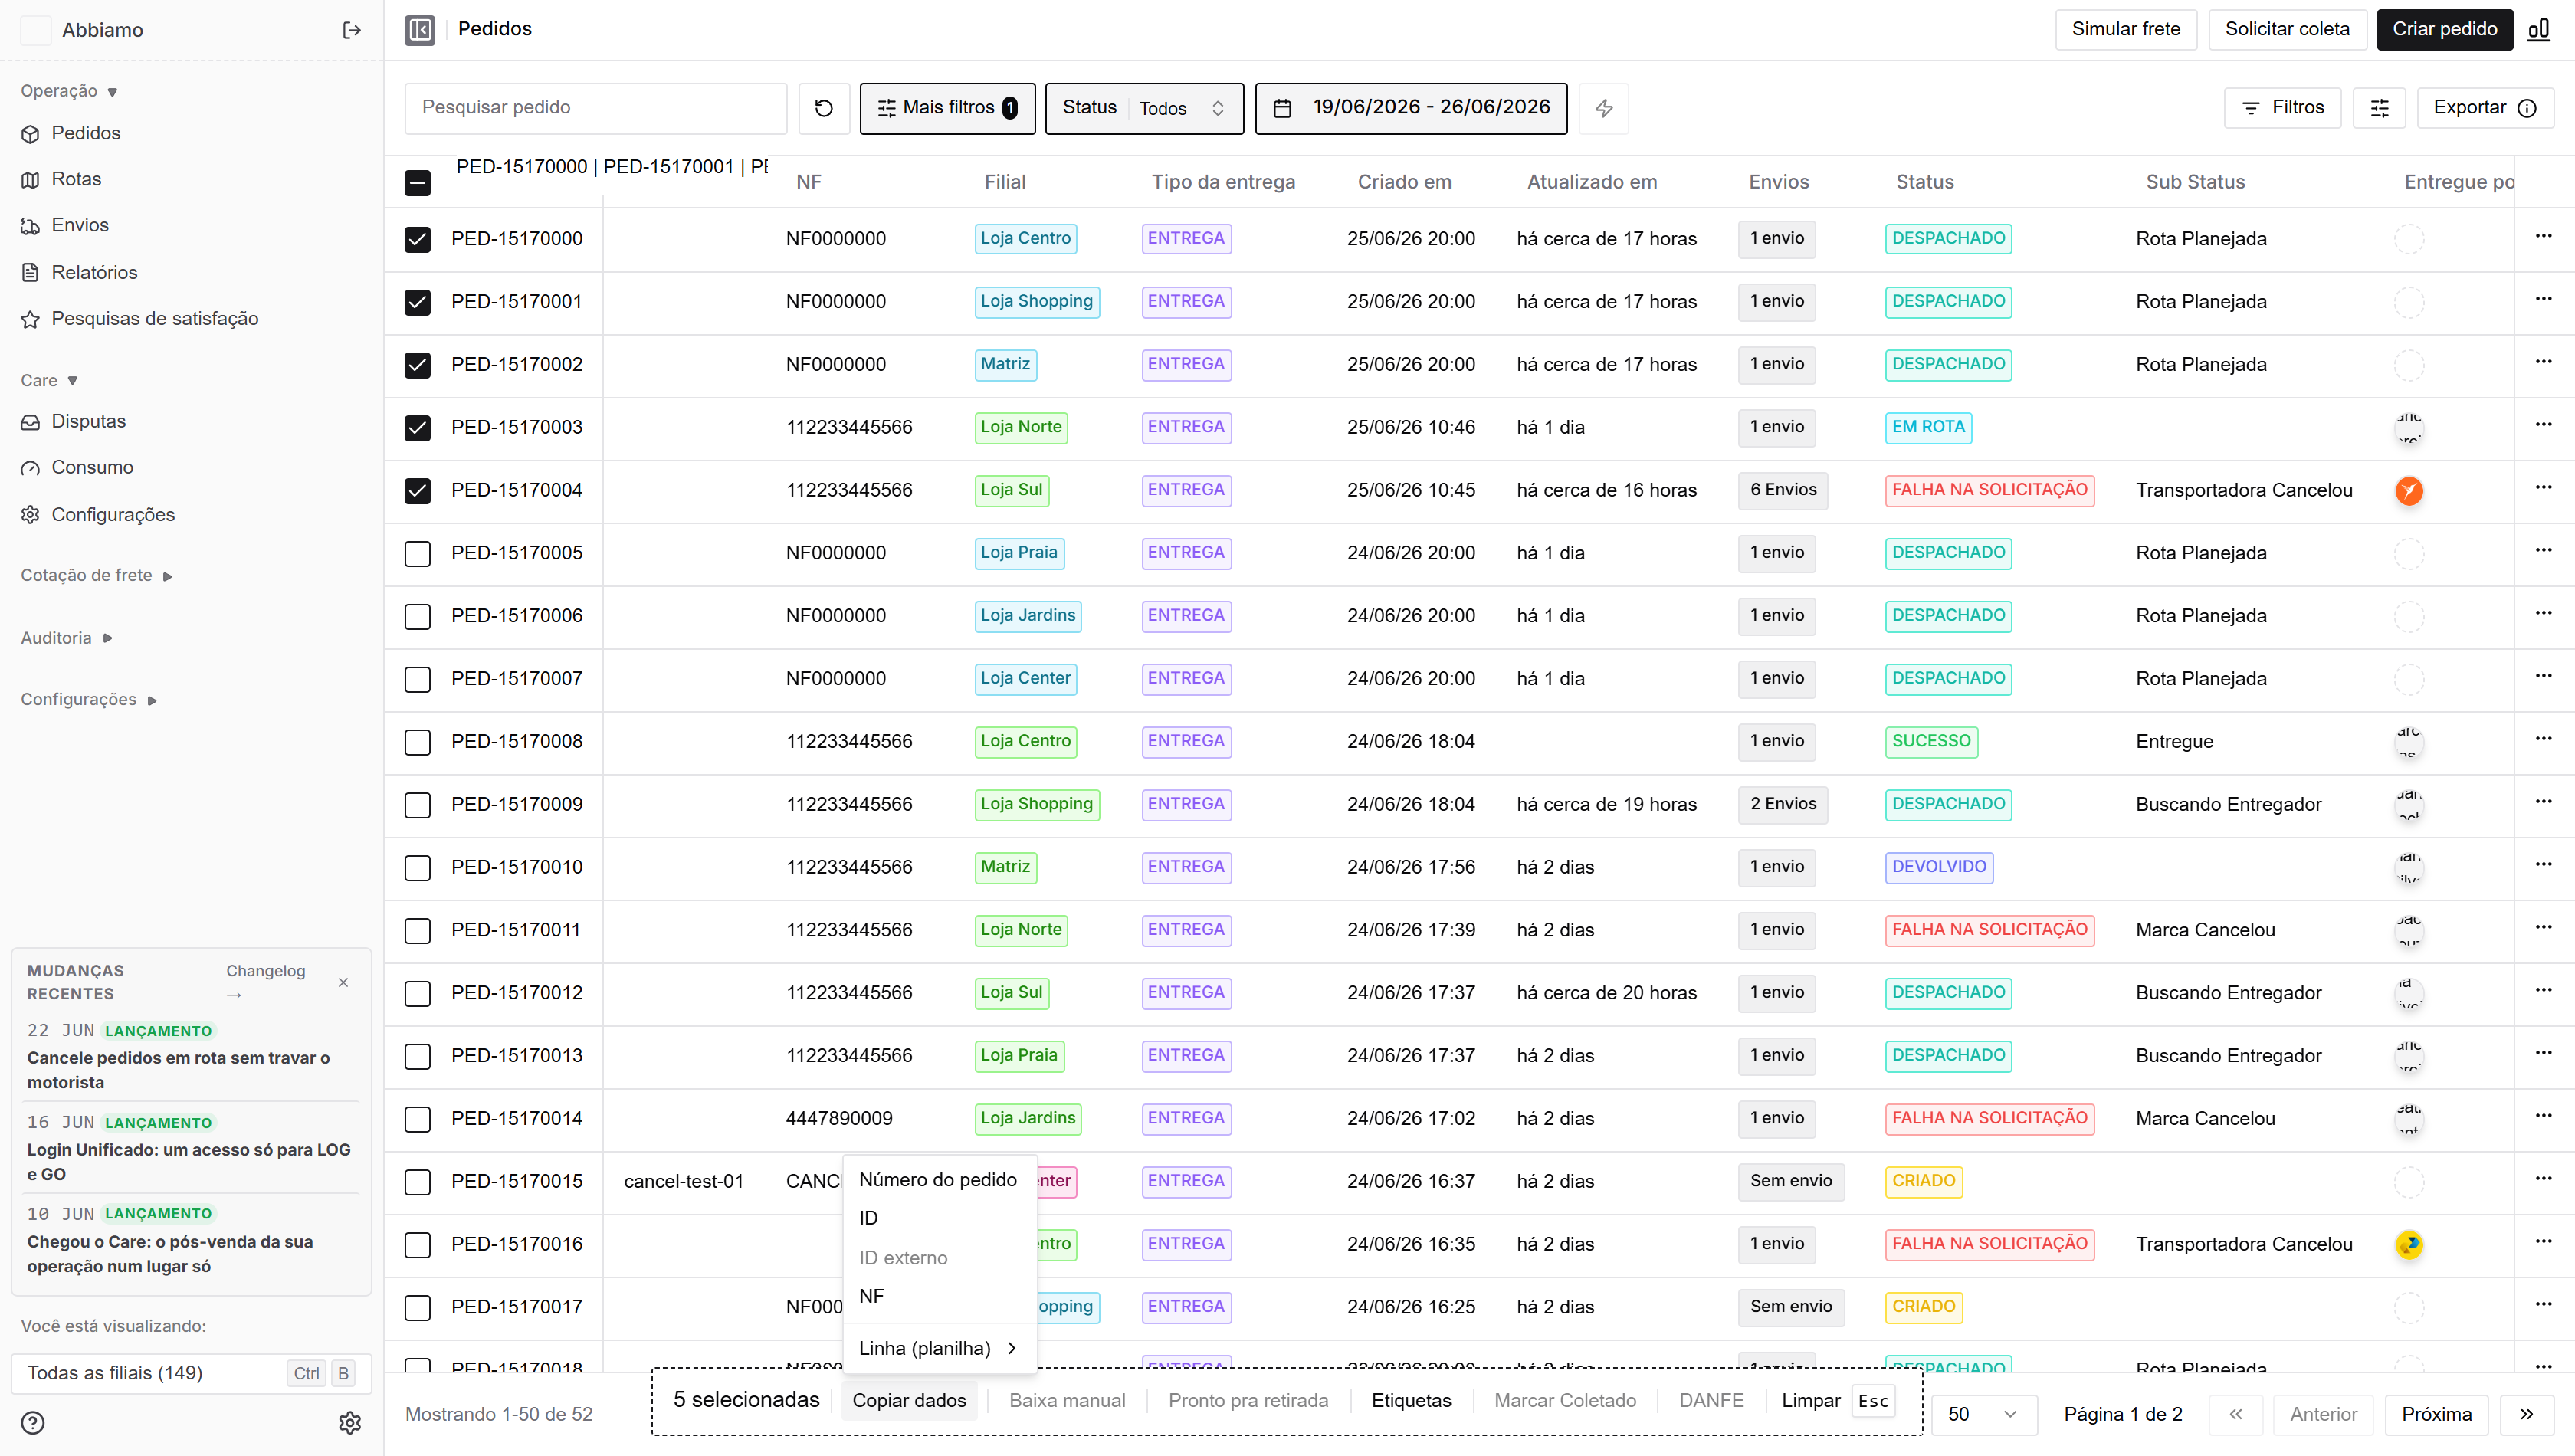Viewport: 2575px width, 1456px height.
Task: Uncheck the PED-15170002 order checkbox
Action: click(418, 365)
